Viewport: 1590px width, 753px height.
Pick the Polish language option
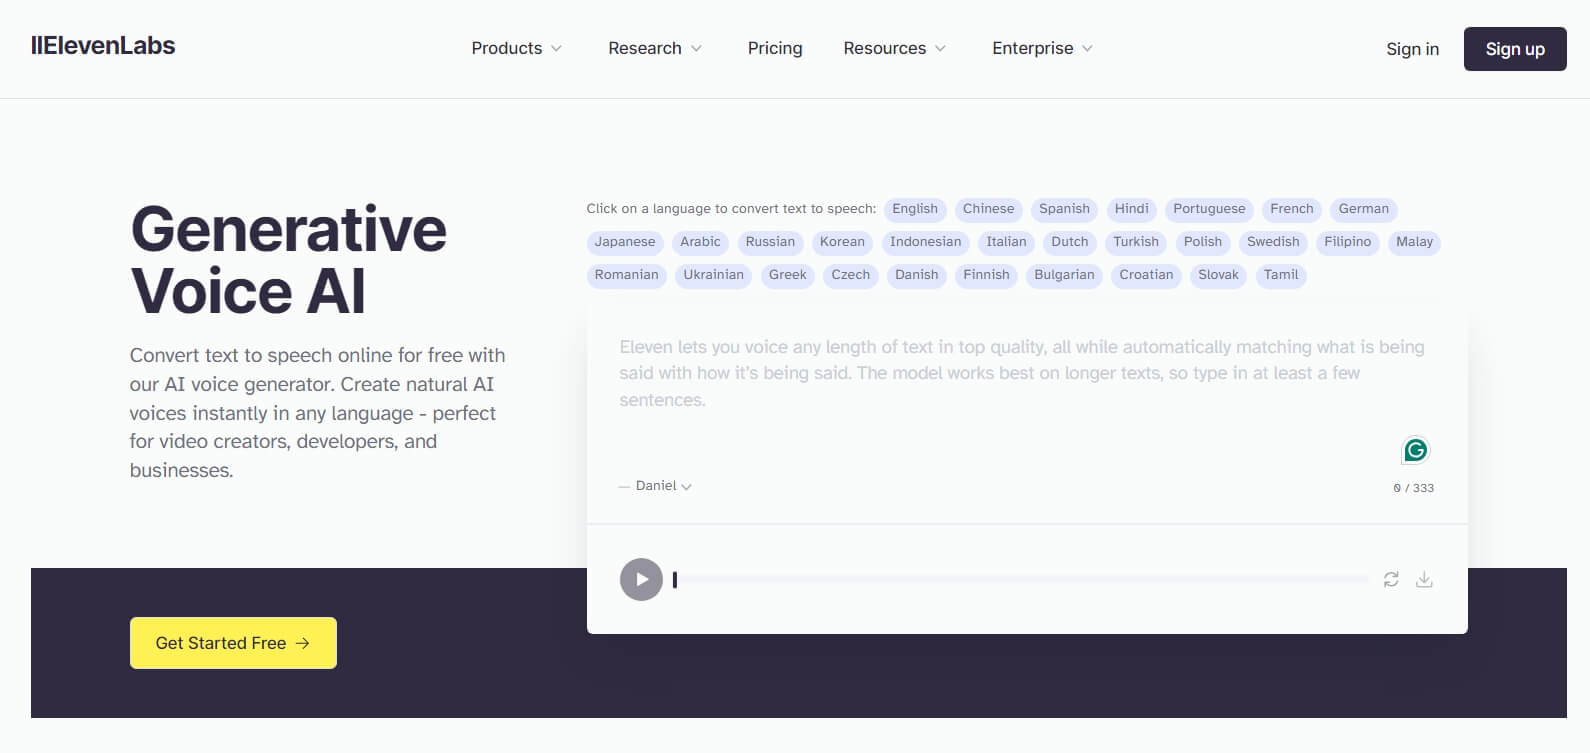pos(1203,242)
